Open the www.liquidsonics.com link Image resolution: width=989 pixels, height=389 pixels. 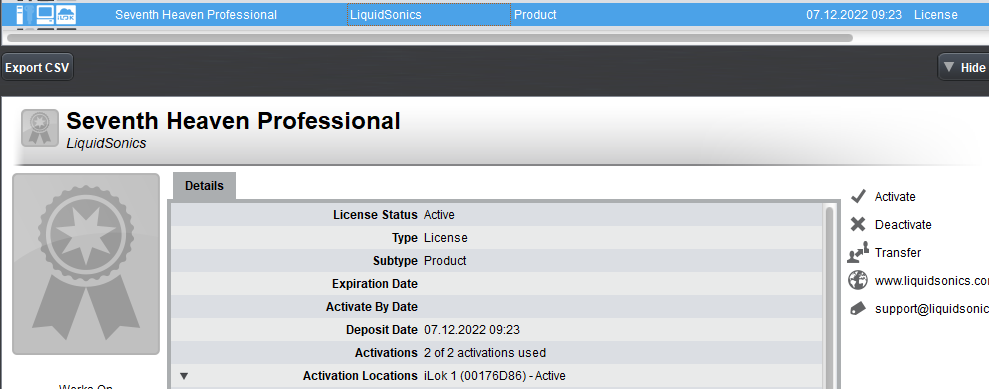click(x=931, y=281)
